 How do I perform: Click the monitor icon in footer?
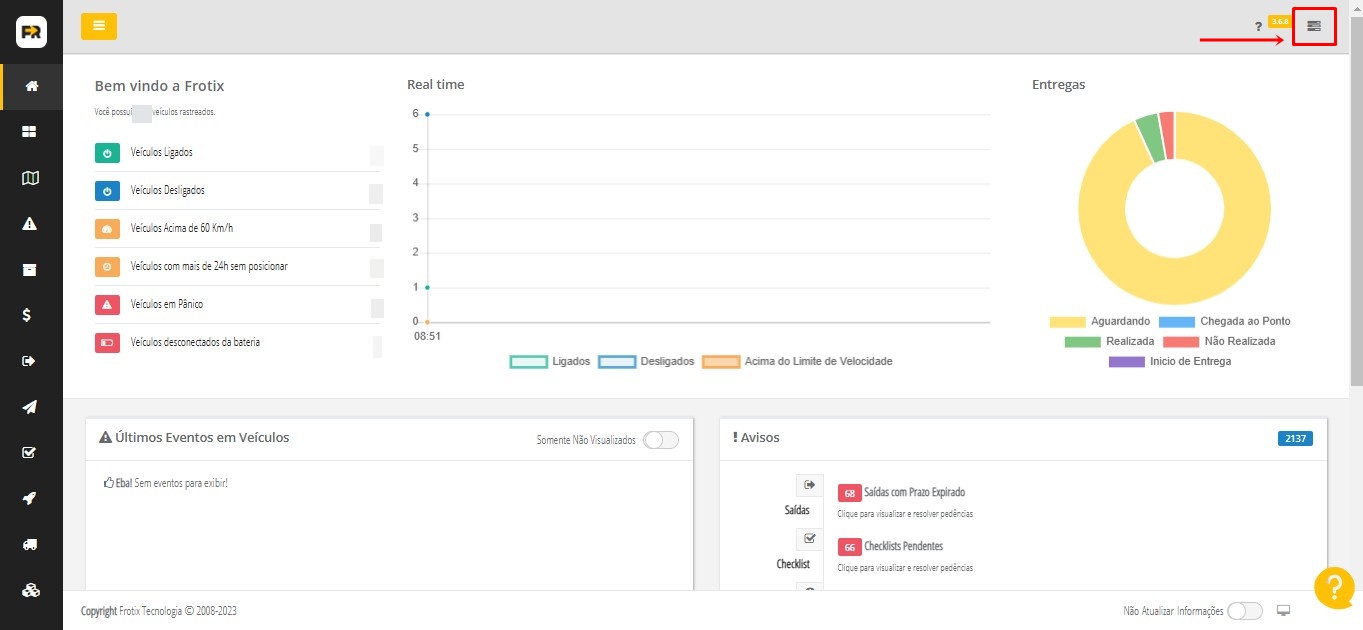pos(1284,611)
